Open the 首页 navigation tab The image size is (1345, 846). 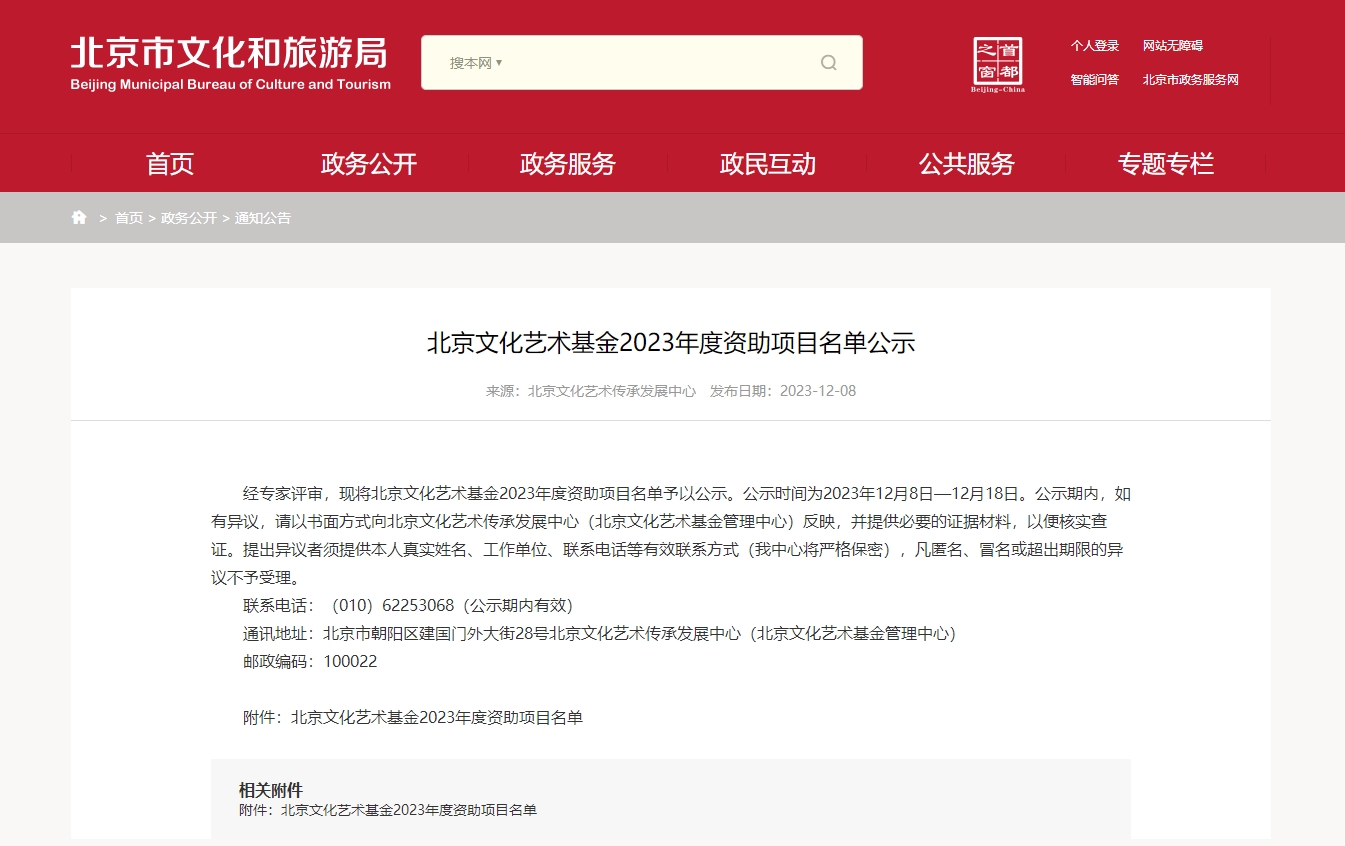(x=170, y=164)
